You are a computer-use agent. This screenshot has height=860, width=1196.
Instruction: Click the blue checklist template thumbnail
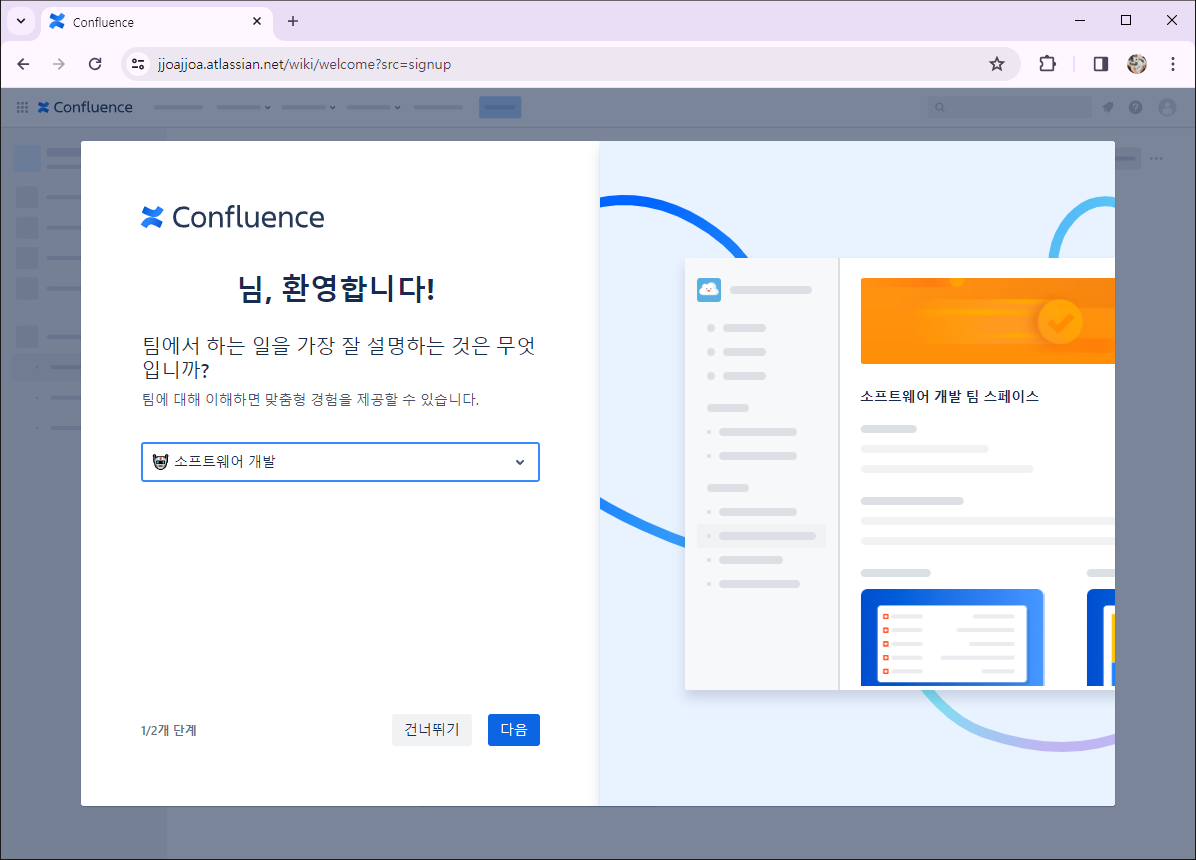coord(952,638)
